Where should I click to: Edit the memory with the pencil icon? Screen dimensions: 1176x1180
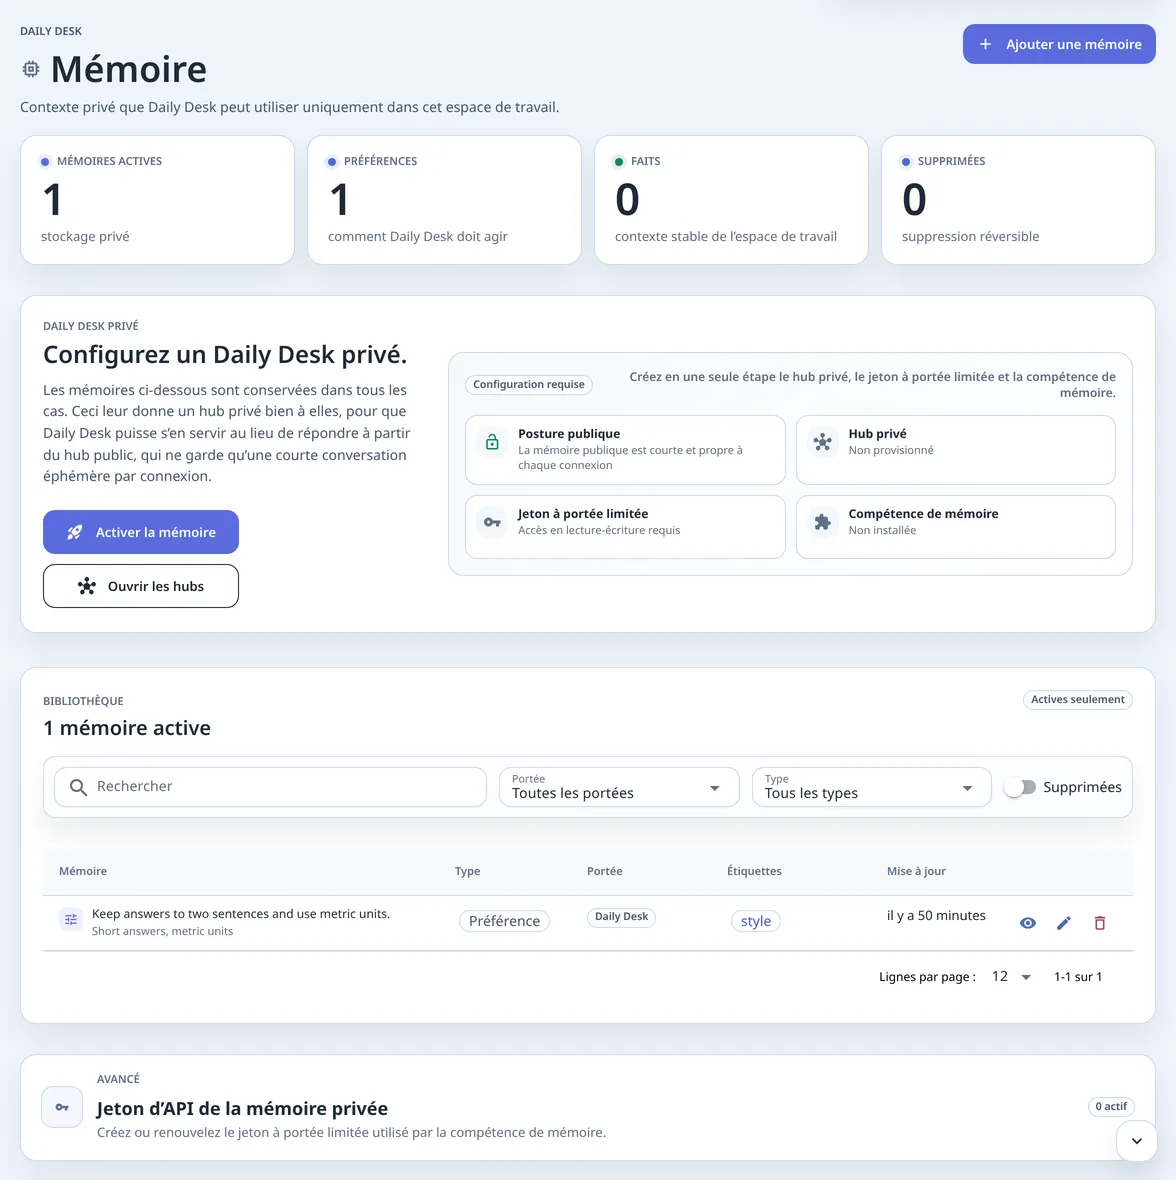(x=1064, y=923)
